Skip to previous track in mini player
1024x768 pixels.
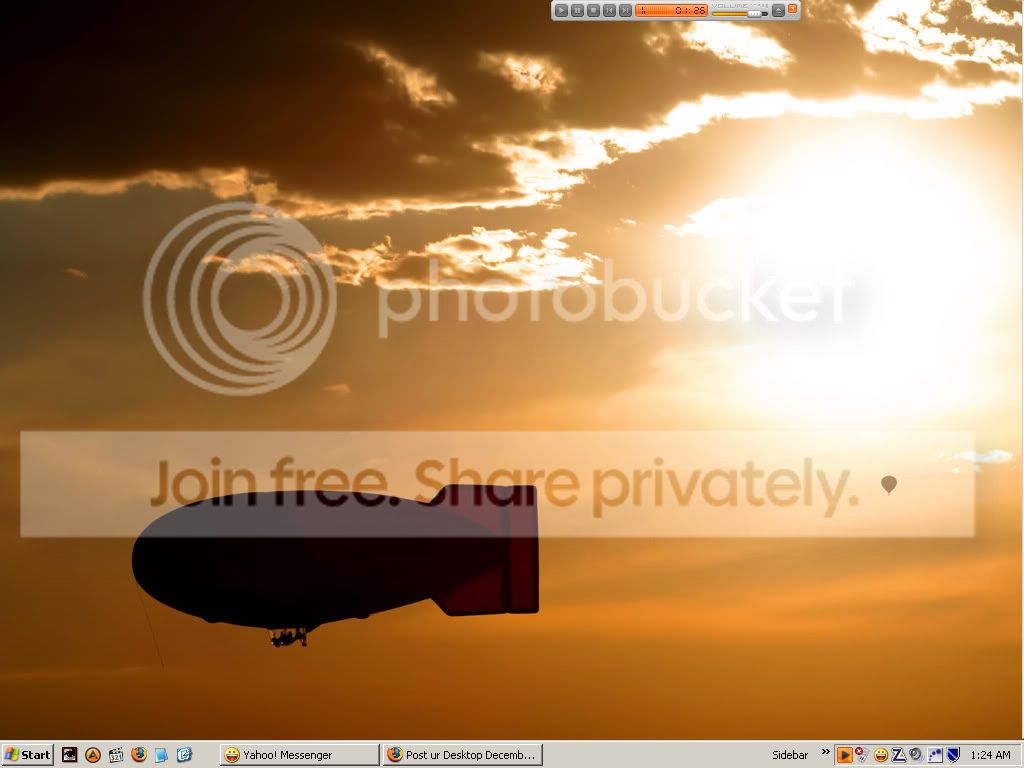[609, 10]
